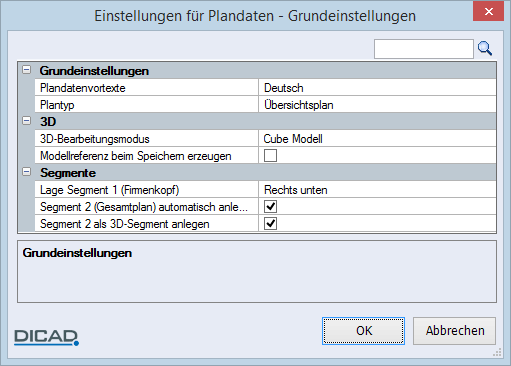
Task: Confirm settings with the OK button
Action: 363,331
